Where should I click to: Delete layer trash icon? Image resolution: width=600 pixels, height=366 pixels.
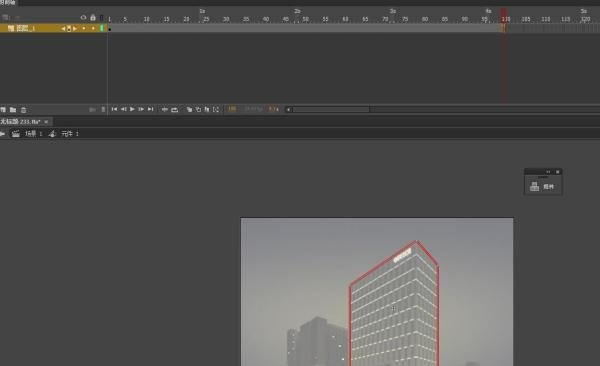tap(23, 110)
